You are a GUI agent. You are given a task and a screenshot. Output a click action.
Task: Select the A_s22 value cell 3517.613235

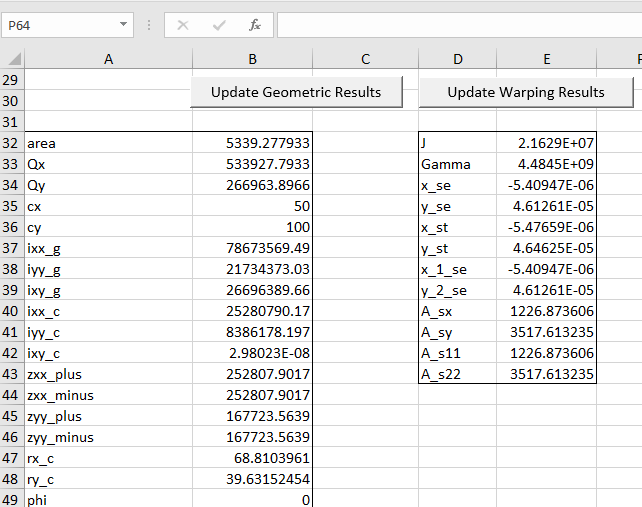click(546, 374)
